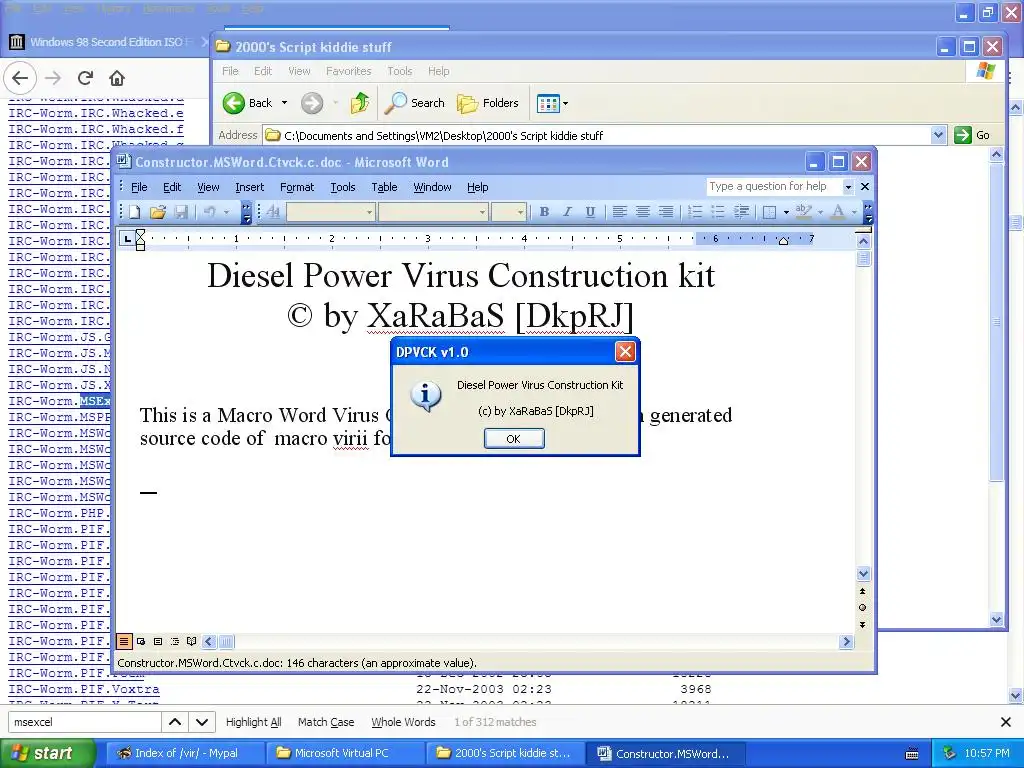Open the Undo history dropdown arrow
Image resolution: width=1024 pixels, height=768 pixels.
226,212
